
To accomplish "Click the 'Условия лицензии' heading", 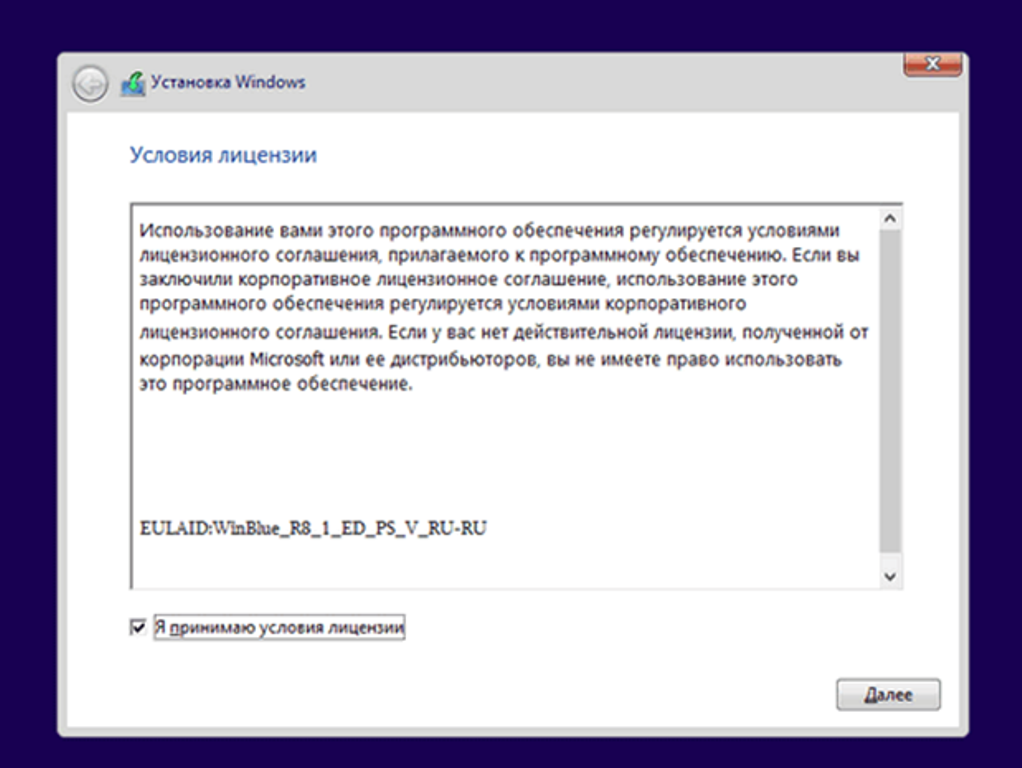I will (x=223, y=155).
